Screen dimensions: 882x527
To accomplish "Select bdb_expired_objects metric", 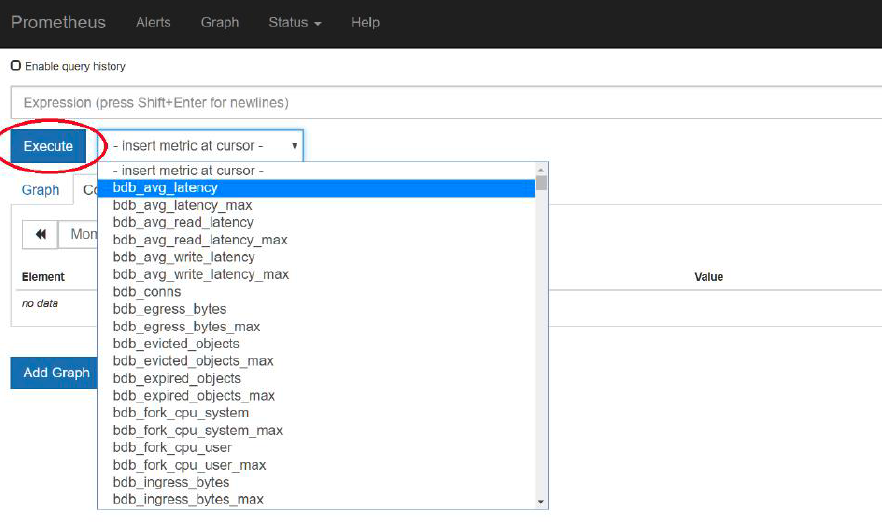I will pyautogui.click(x=317, y=379).
